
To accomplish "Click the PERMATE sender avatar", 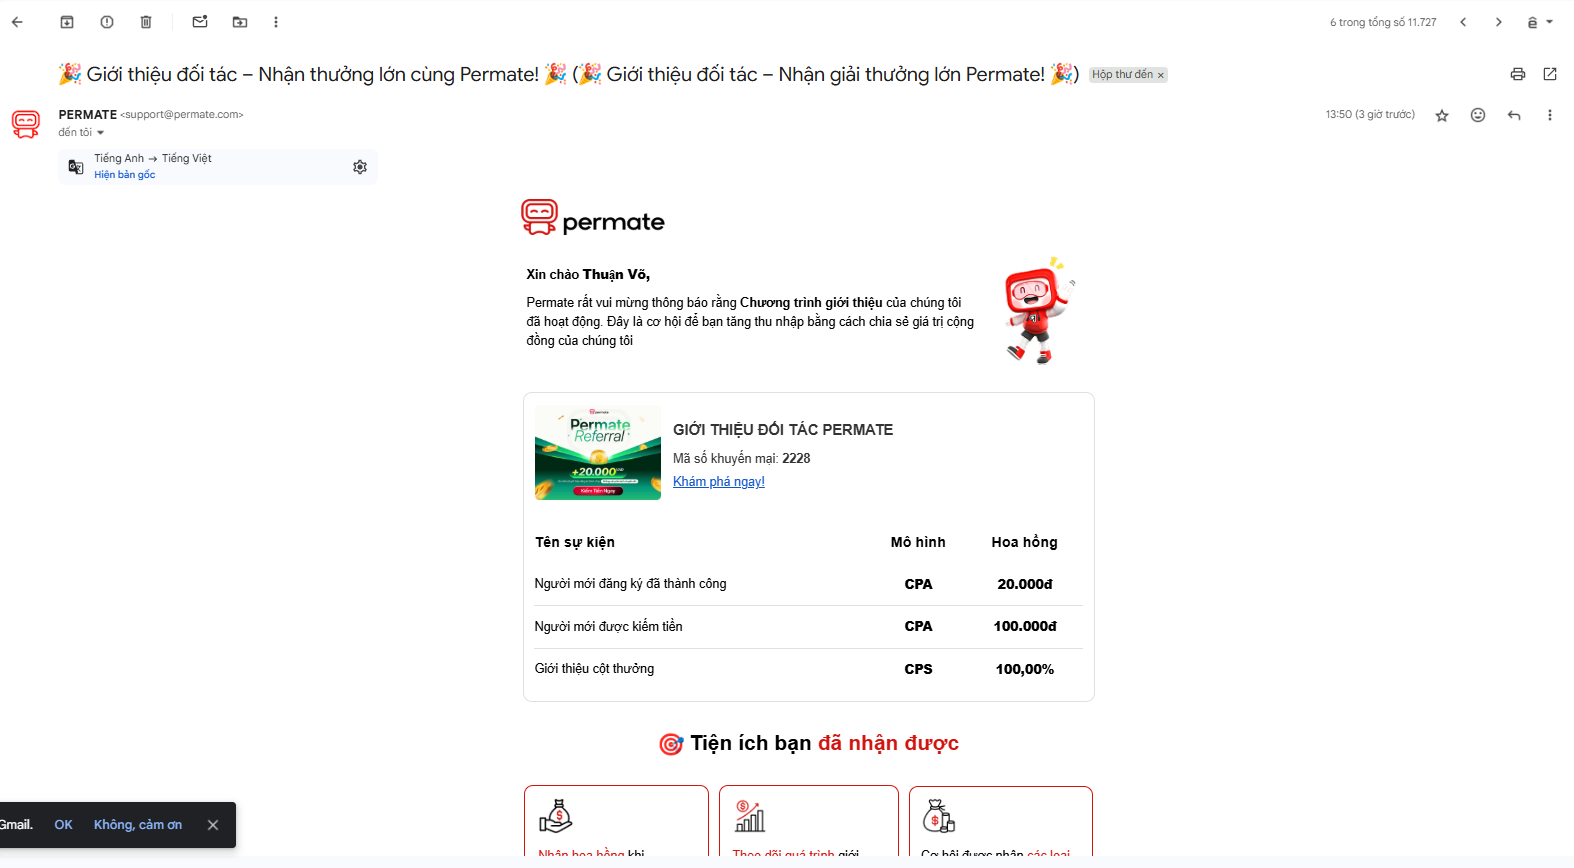I will (x=26, y=124).
